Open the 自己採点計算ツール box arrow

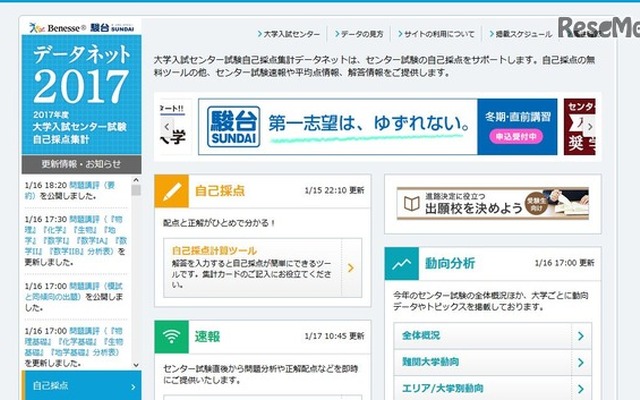(x=351, y=268)
